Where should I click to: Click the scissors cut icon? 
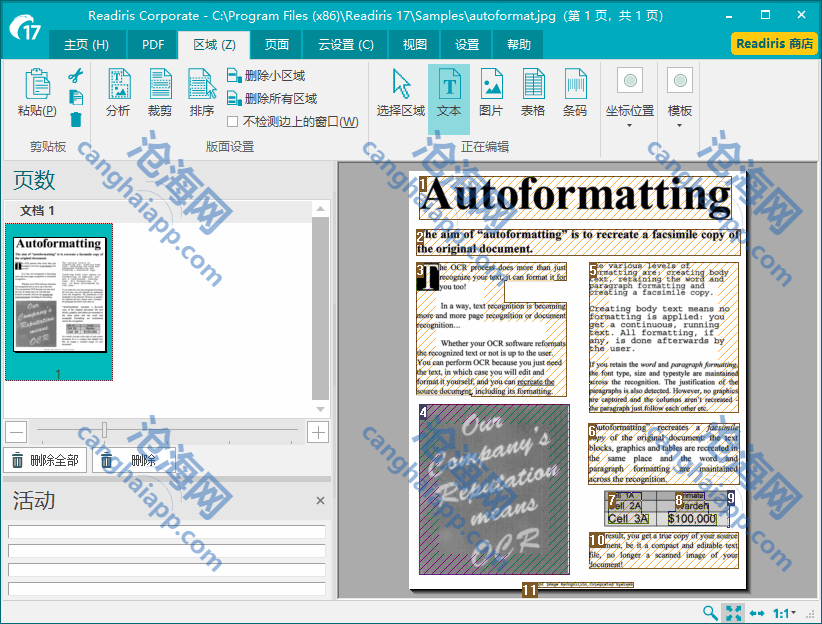click(x=76, y=76)
